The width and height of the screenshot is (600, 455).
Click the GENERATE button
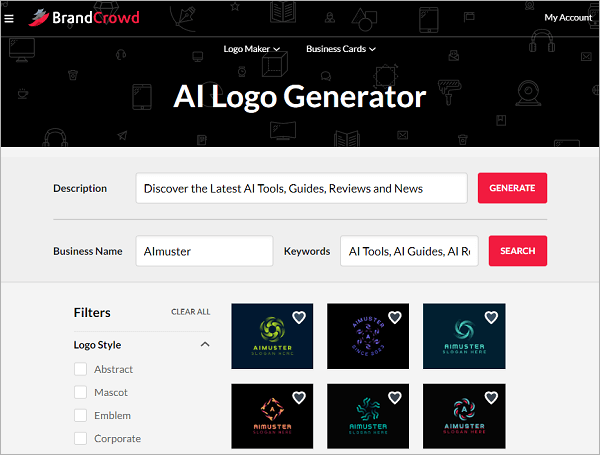512,188
